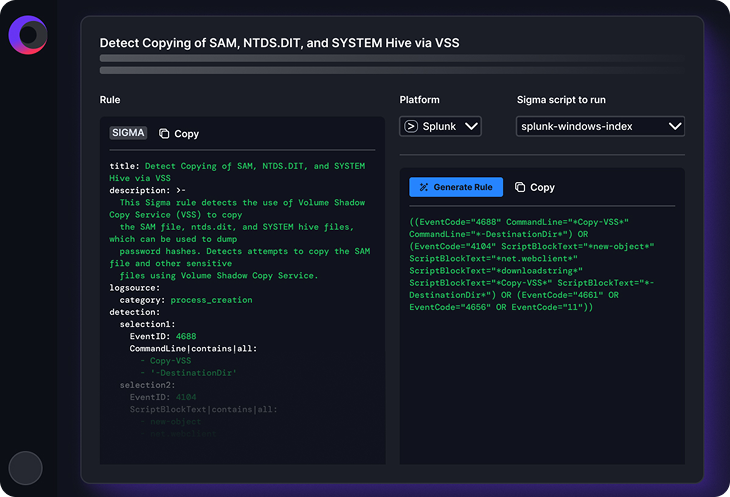
Task: Click the 'description: >-' line
Action: click(148, 190)
